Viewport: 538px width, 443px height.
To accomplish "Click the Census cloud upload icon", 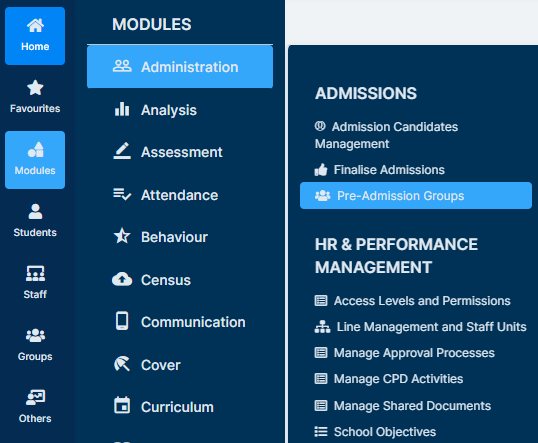I will tap(122, 279).
